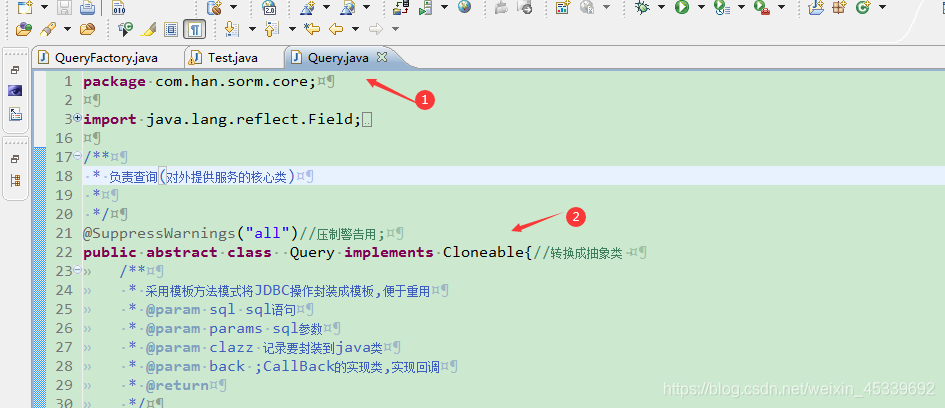Click line number 18 in the gutter
The height and width of the screenshot is (408, 945).
click(x=64, y=177)
